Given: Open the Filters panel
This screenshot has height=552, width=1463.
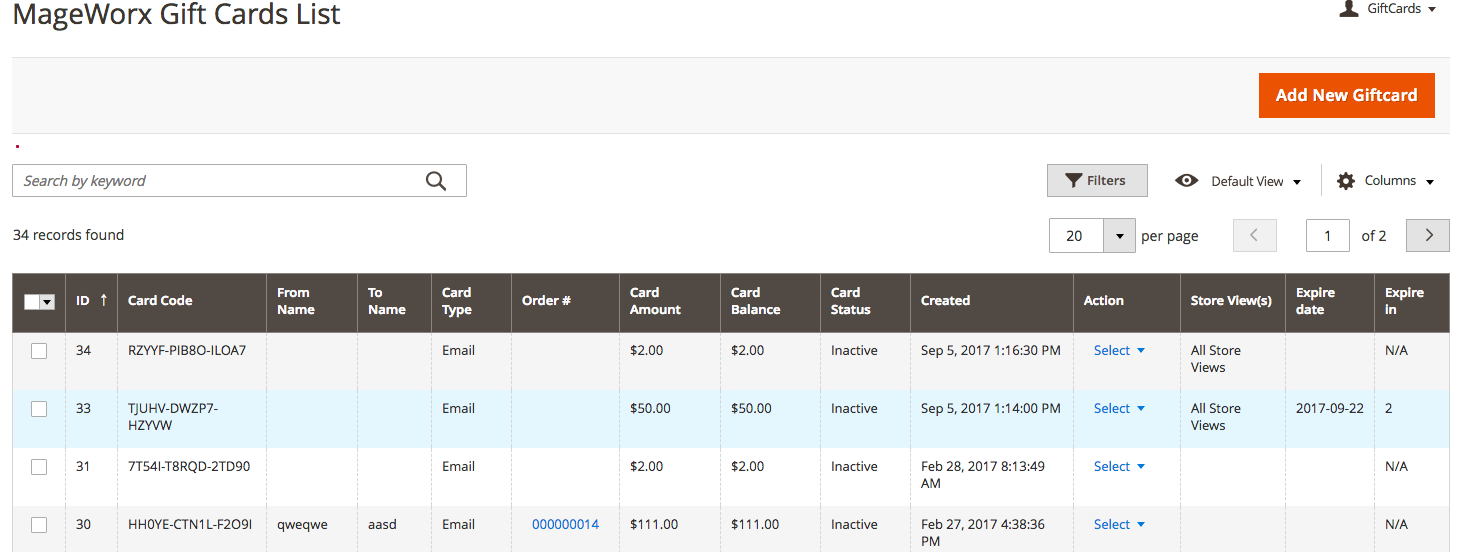Looking at the screenshot, I should 1097,181.
